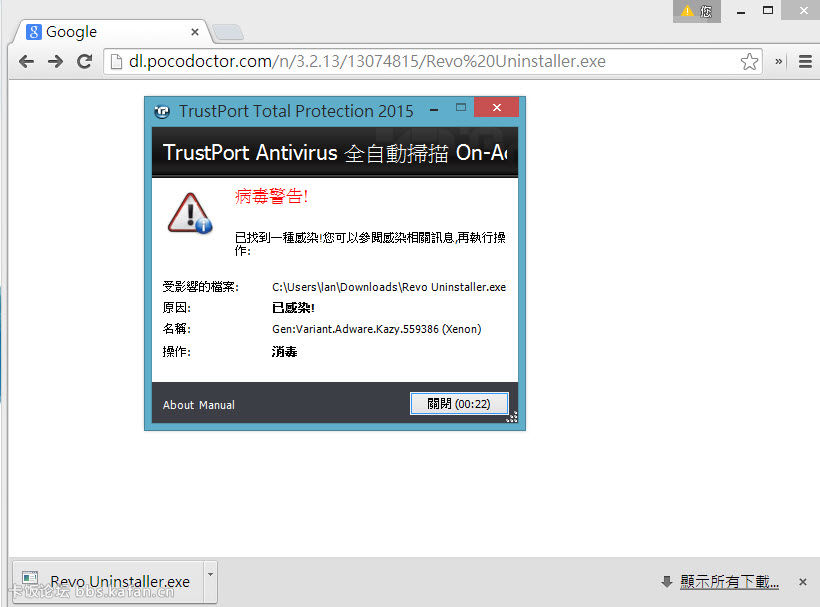
Task: Click the 關閉 countdown button in the dialog
Action: pyautogui.click(x=459, y=404)
